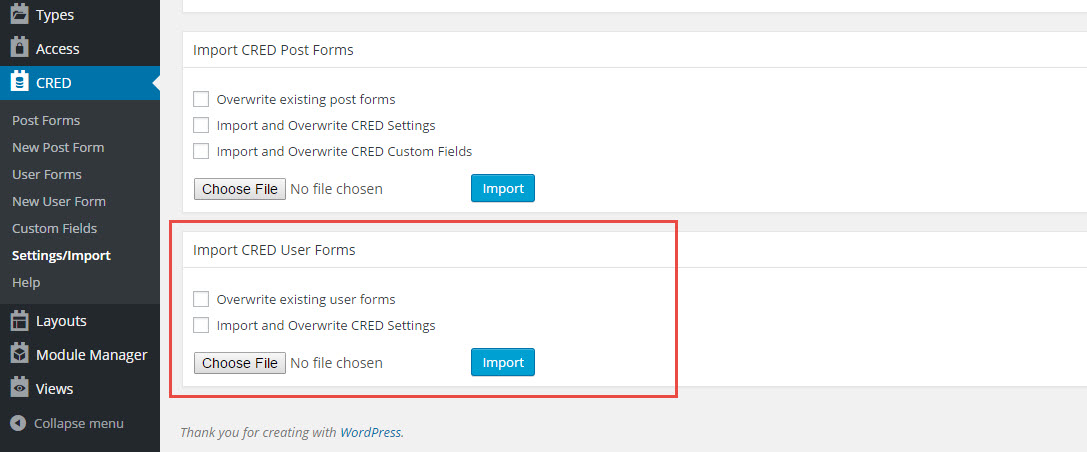The height and width of the screenshot is (452, 1087).
Task: Check Import and Overwrite CRED Settings for post forms
Action: [x=201, y=125]
